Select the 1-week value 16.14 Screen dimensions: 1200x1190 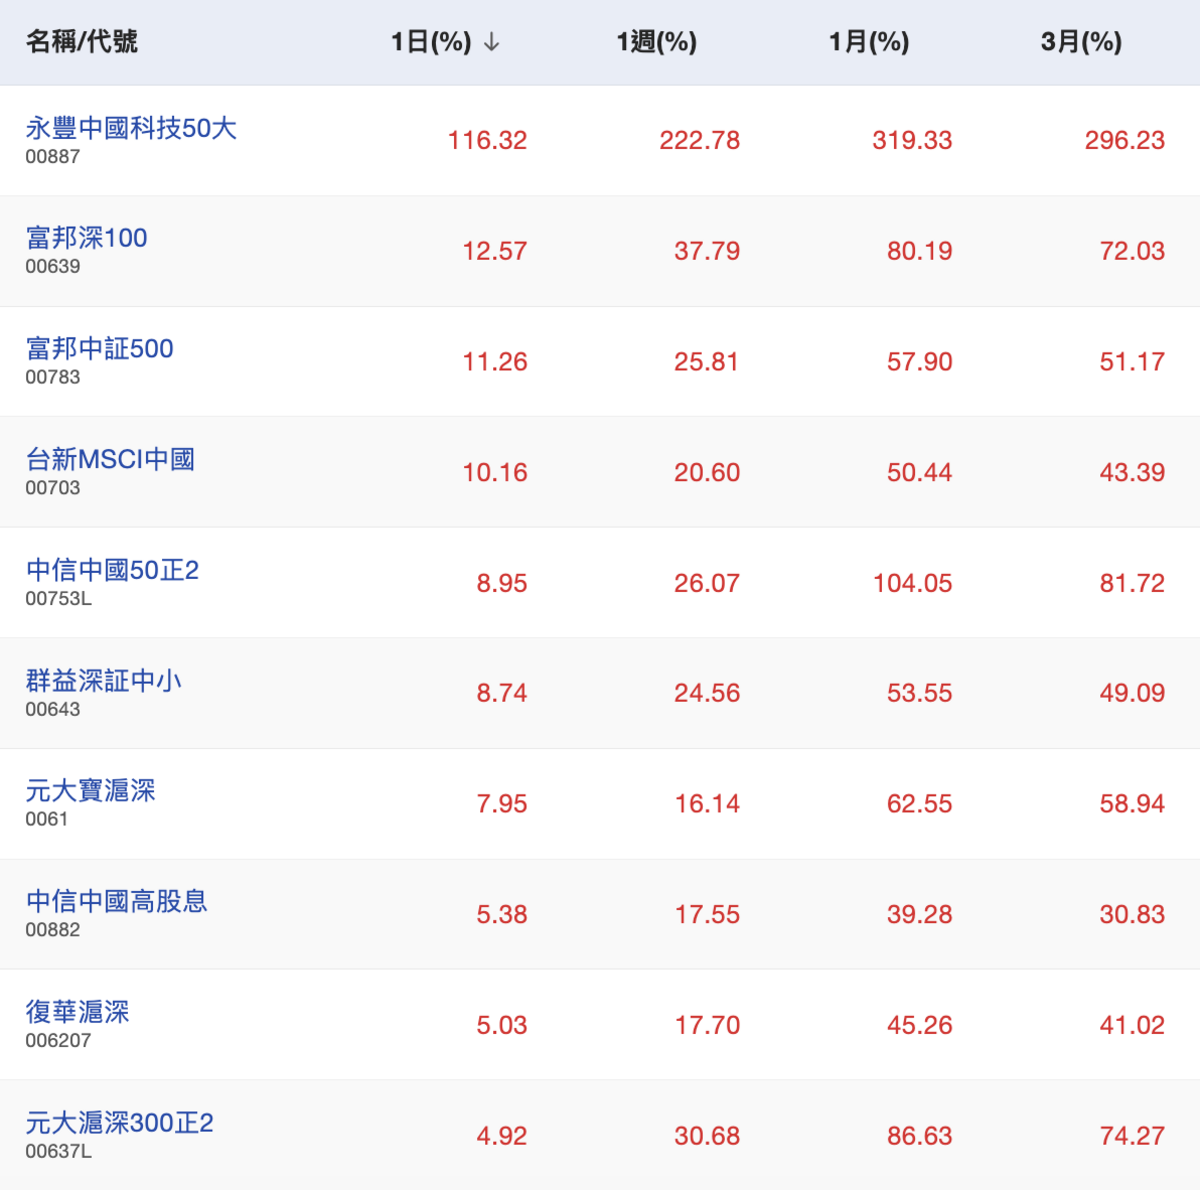707,804
